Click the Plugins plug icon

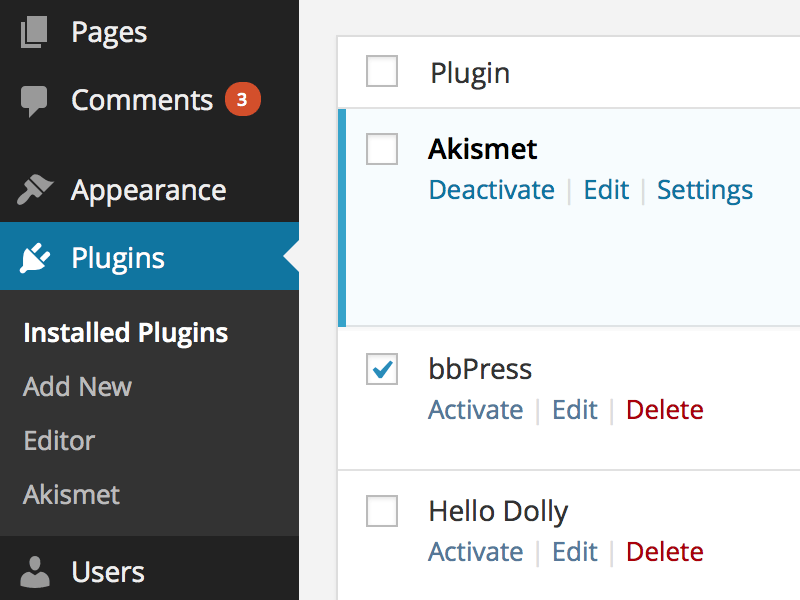click(x=35, y=258)
